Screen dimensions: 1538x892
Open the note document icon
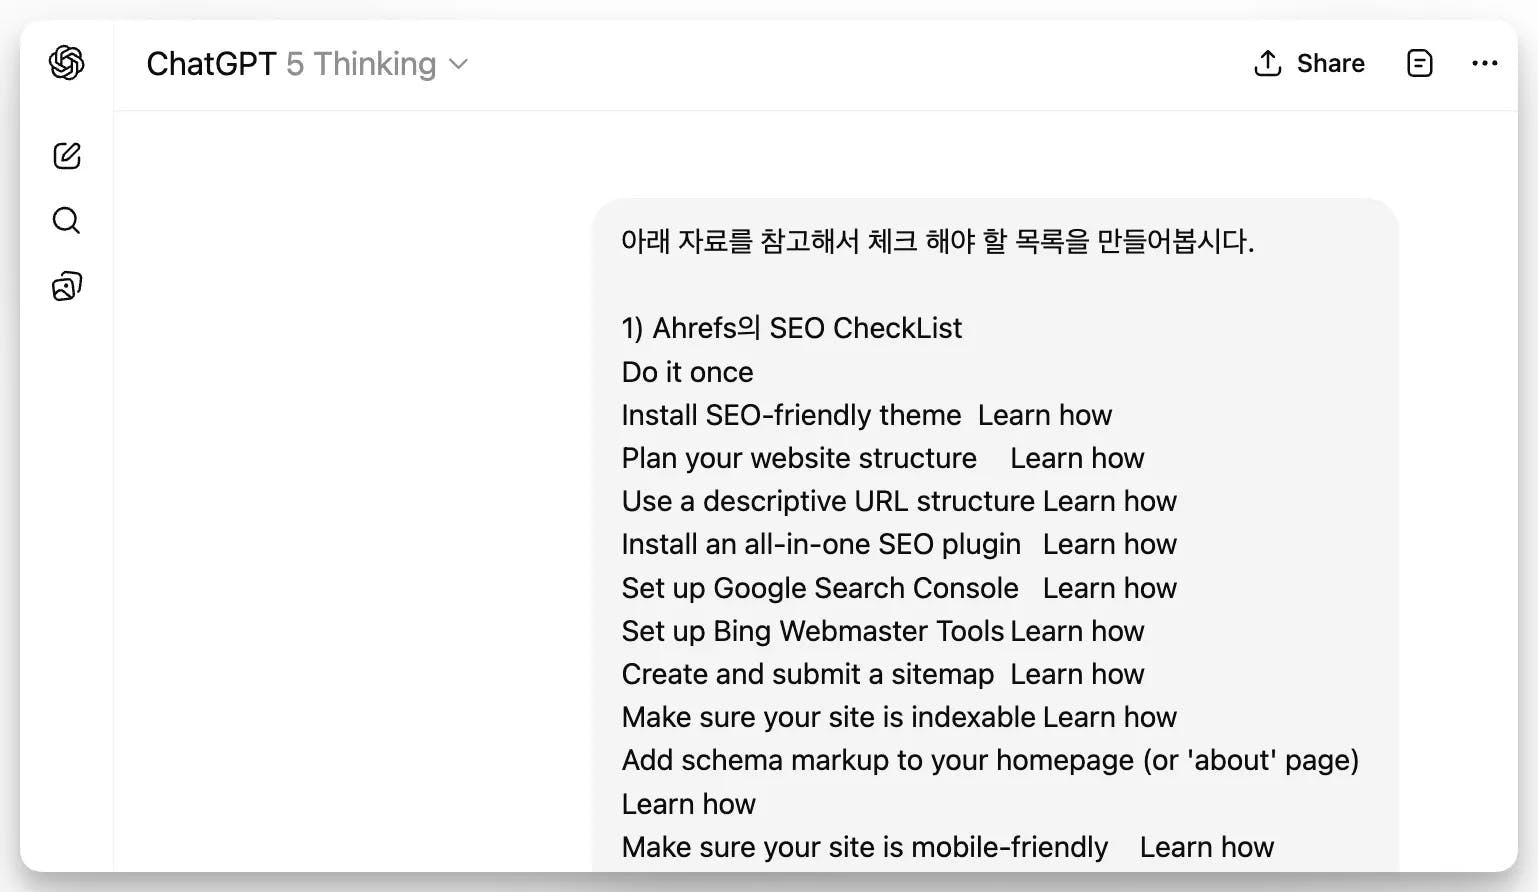(1419, 63)
